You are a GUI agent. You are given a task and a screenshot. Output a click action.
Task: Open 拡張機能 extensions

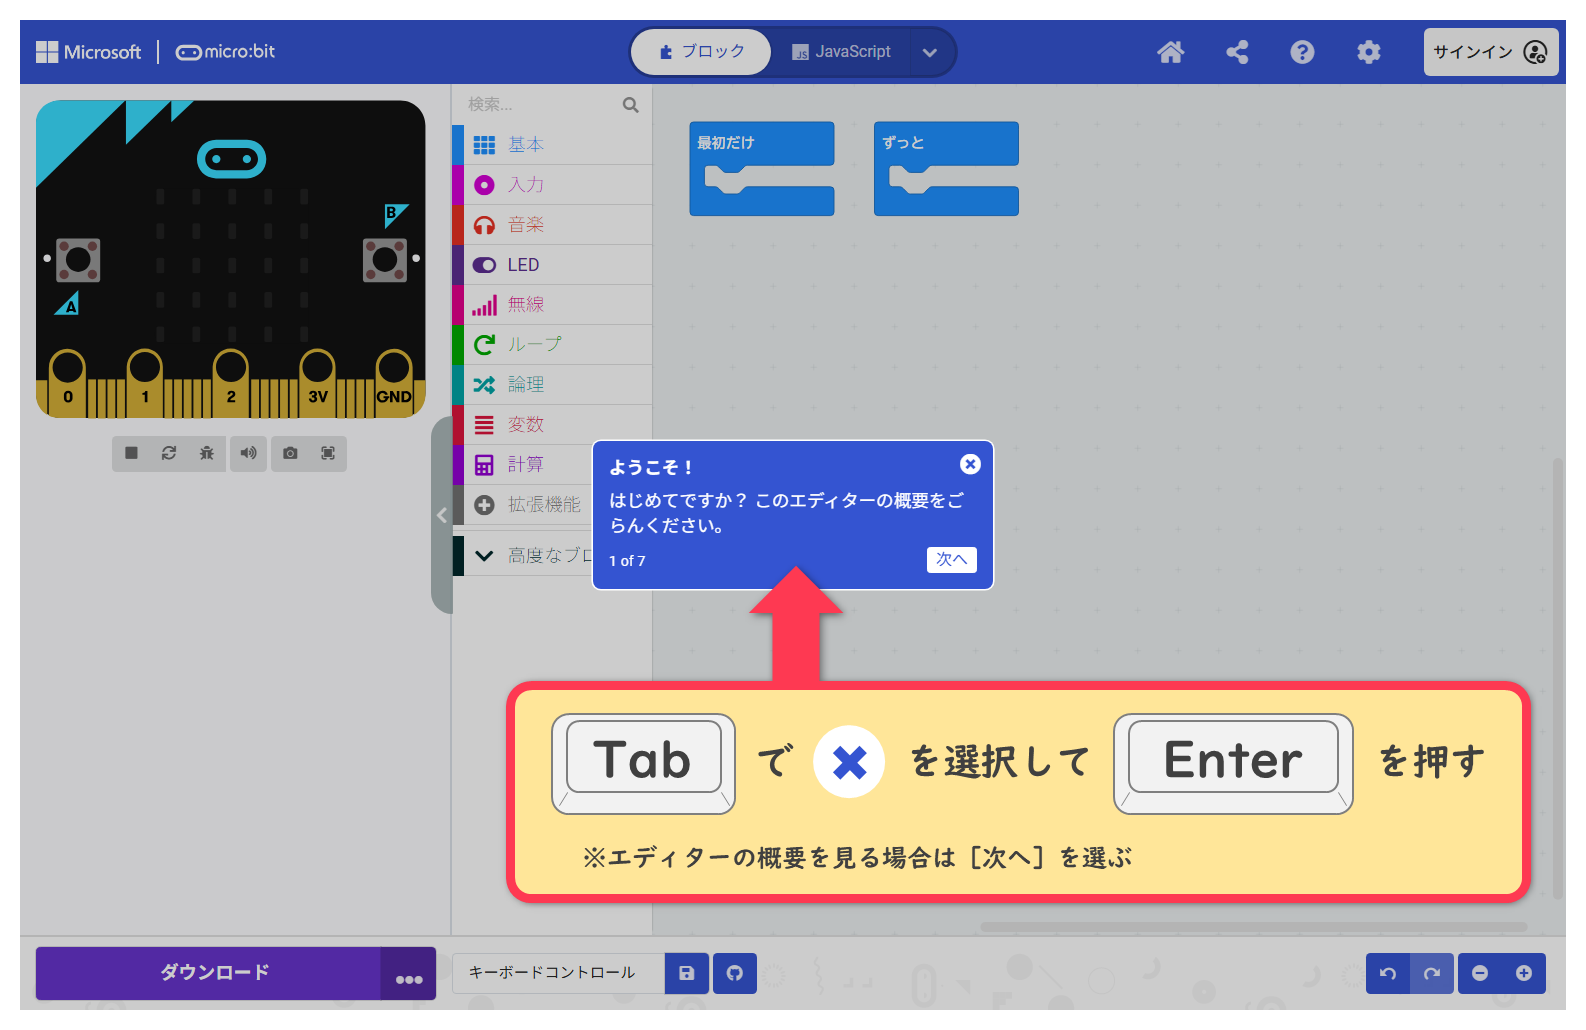(523, 505)
